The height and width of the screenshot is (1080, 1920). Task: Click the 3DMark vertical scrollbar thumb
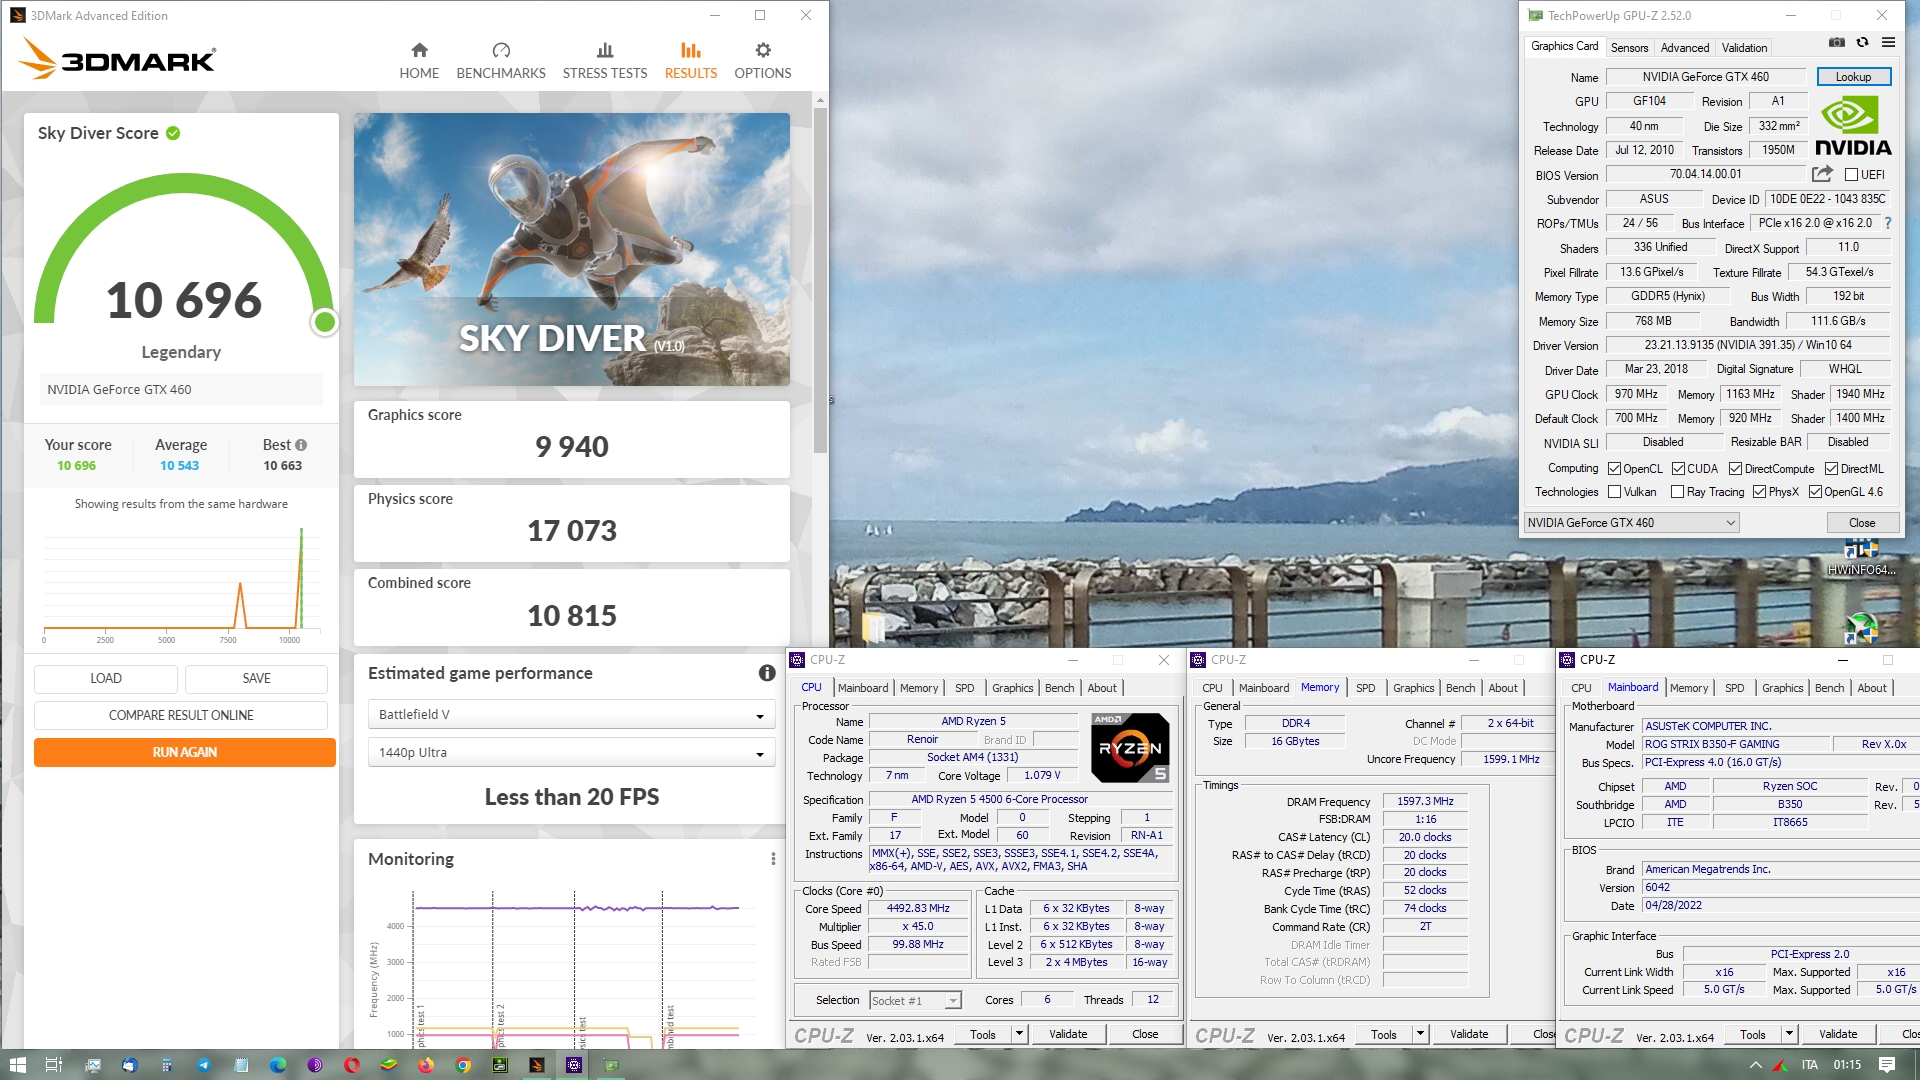820,280
